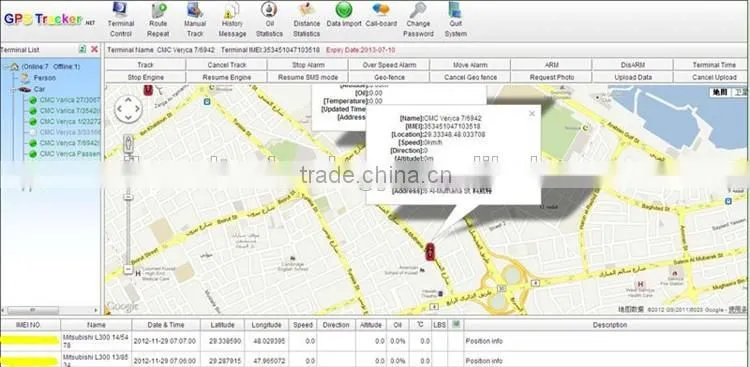Image resolution: width=750 pixels, height=367 pixels.
Task: Click the Stop Engine button
Action: pos(145,77)
